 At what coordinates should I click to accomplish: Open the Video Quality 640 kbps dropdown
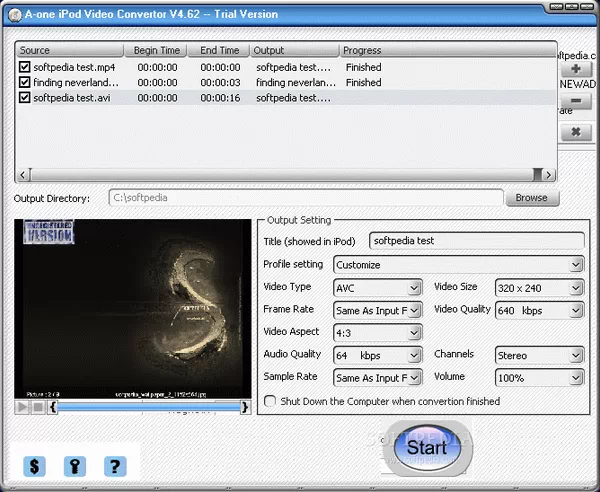tap(576, 310)
